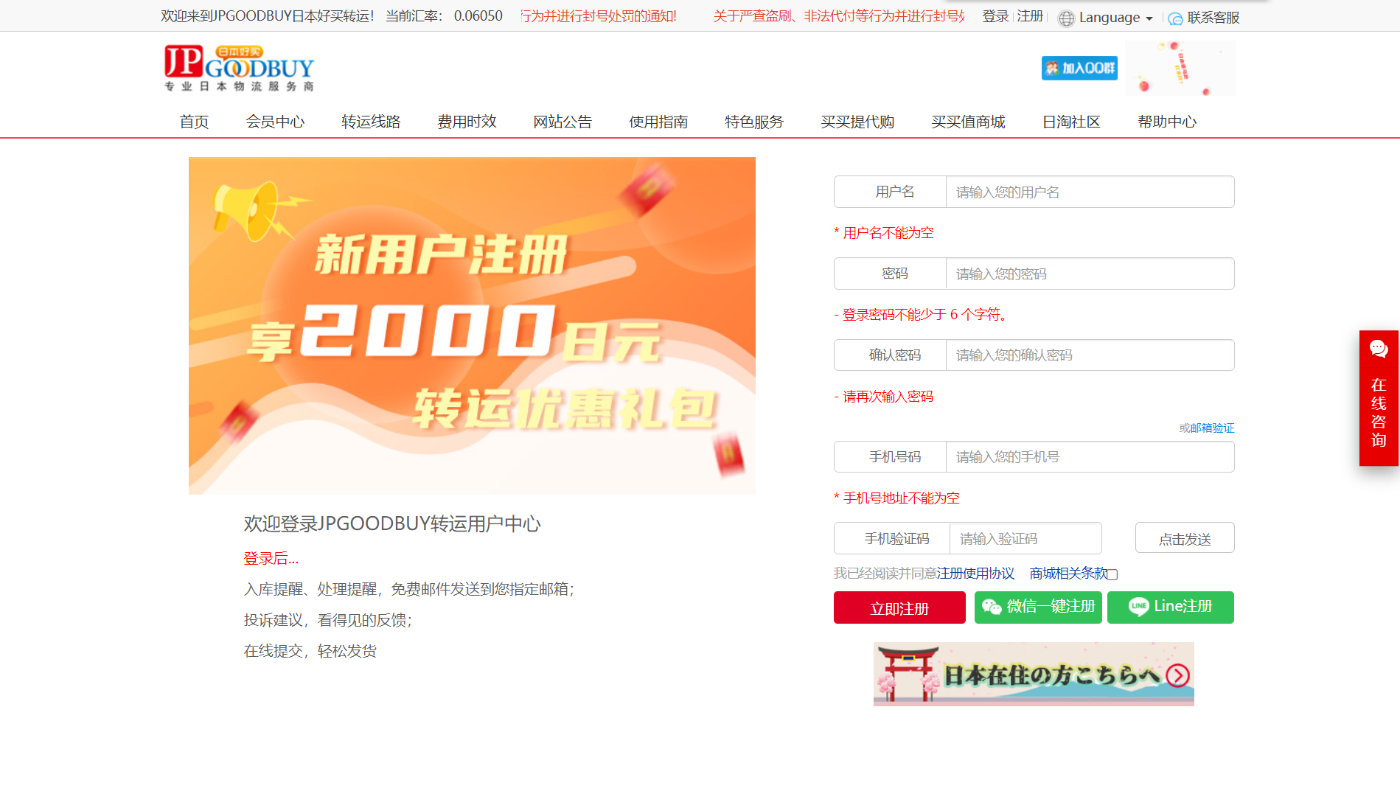Open 费用时效 menu item
1400x796 pixels.
(467, 122)
